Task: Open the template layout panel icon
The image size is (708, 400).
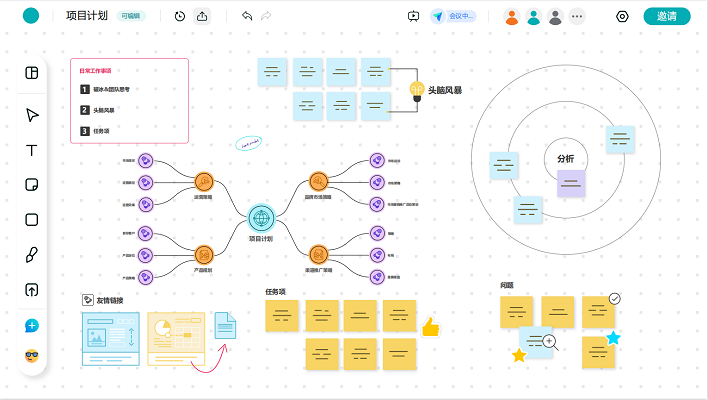Action: point(32,73)
